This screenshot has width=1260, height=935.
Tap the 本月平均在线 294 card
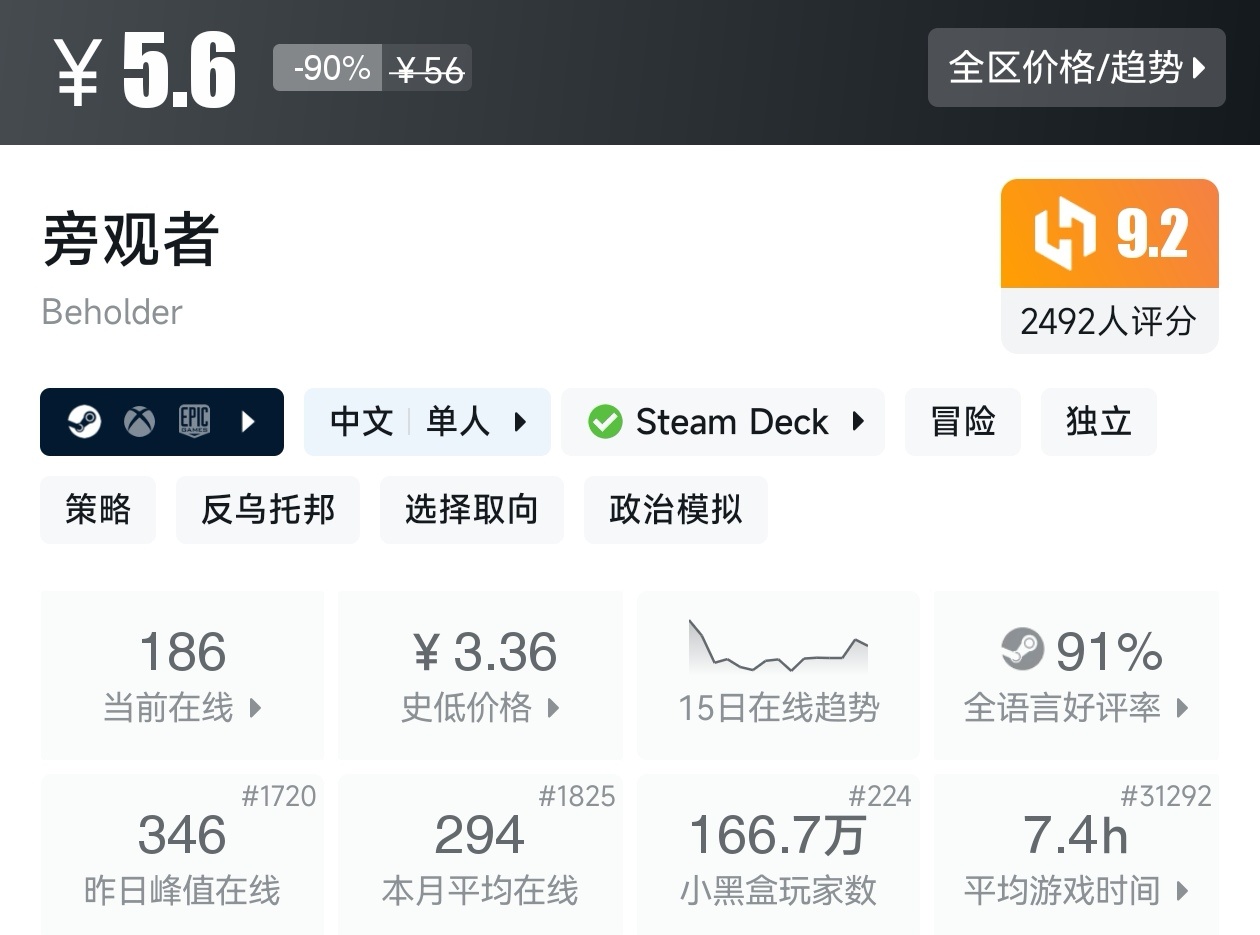[481, 855]
